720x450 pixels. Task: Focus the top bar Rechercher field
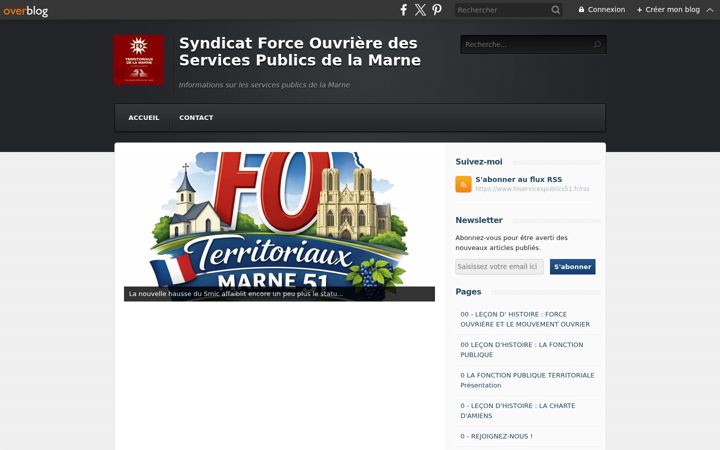pos(503,10)
